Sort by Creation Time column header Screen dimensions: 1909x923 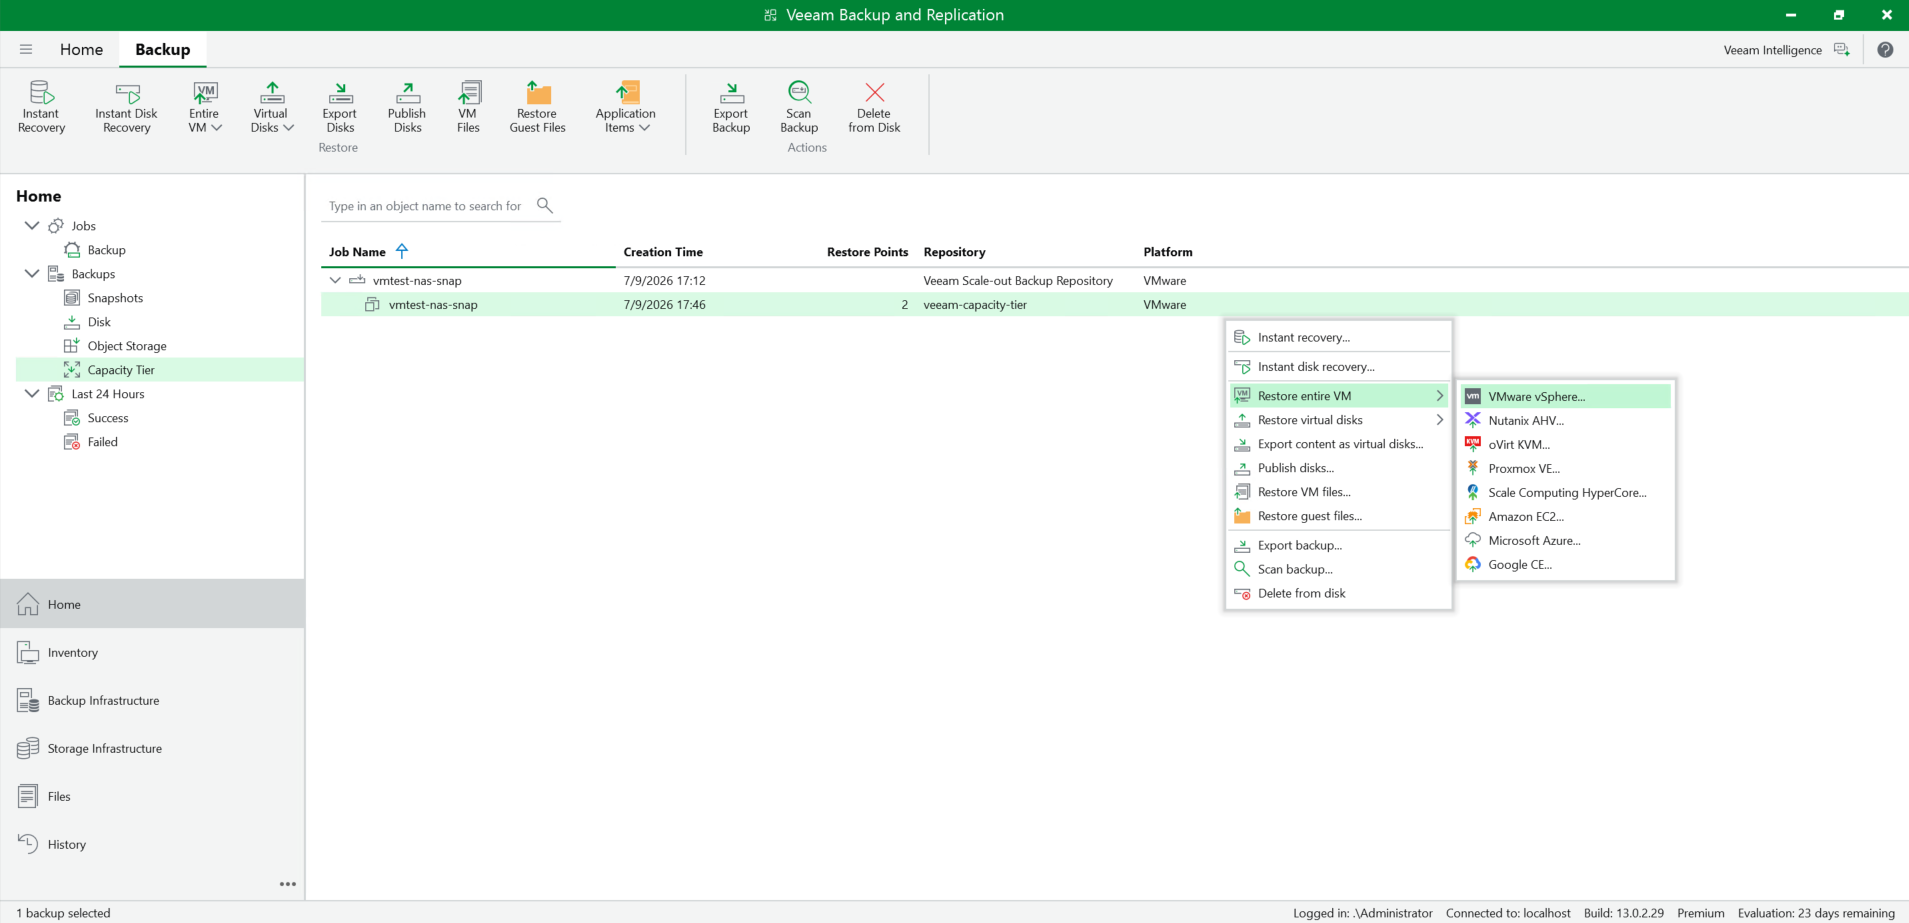[x=663, y=252]
